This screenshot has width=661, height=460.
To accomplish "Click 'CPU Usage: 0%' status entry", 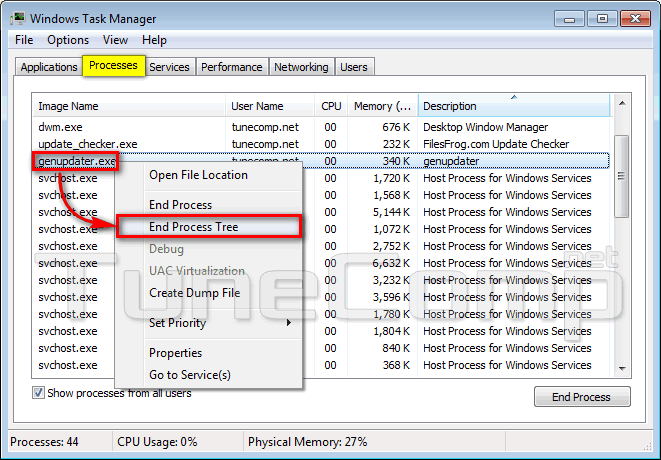I will pos(157,442).
